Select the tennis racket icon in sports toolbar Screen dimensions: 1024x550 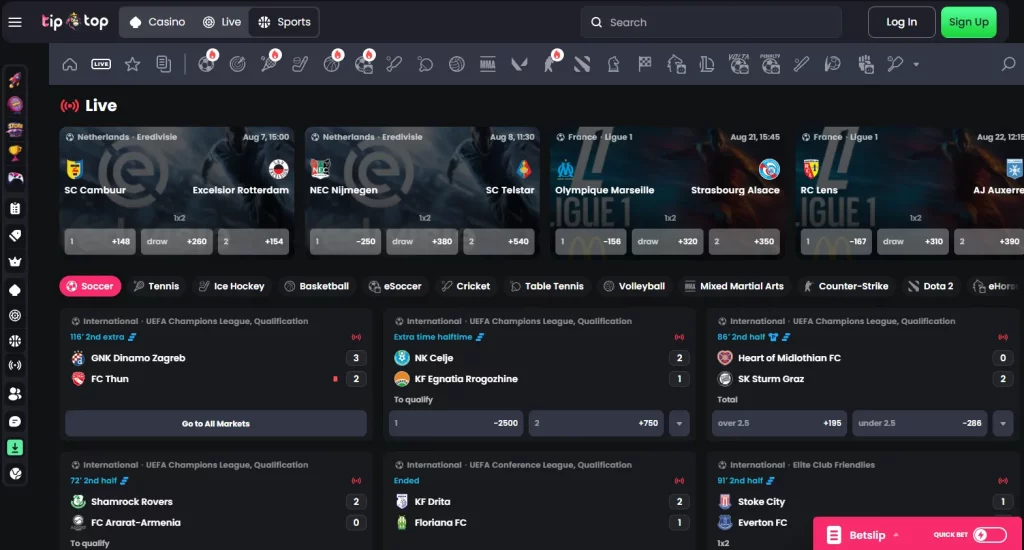[268, 64]
